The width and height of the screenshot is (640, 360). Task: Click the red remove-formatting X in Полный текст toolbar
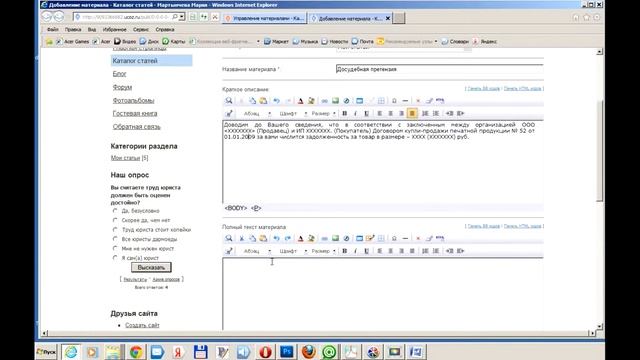tap(418, 238)
